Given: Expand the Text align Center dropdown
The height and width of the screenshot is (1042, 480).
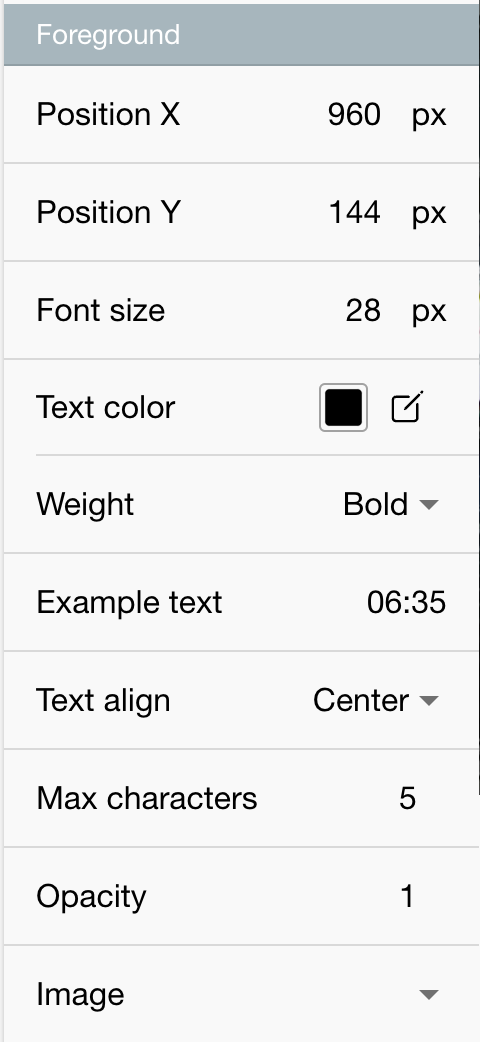Looking at the screenshot, I should point(376,700).
